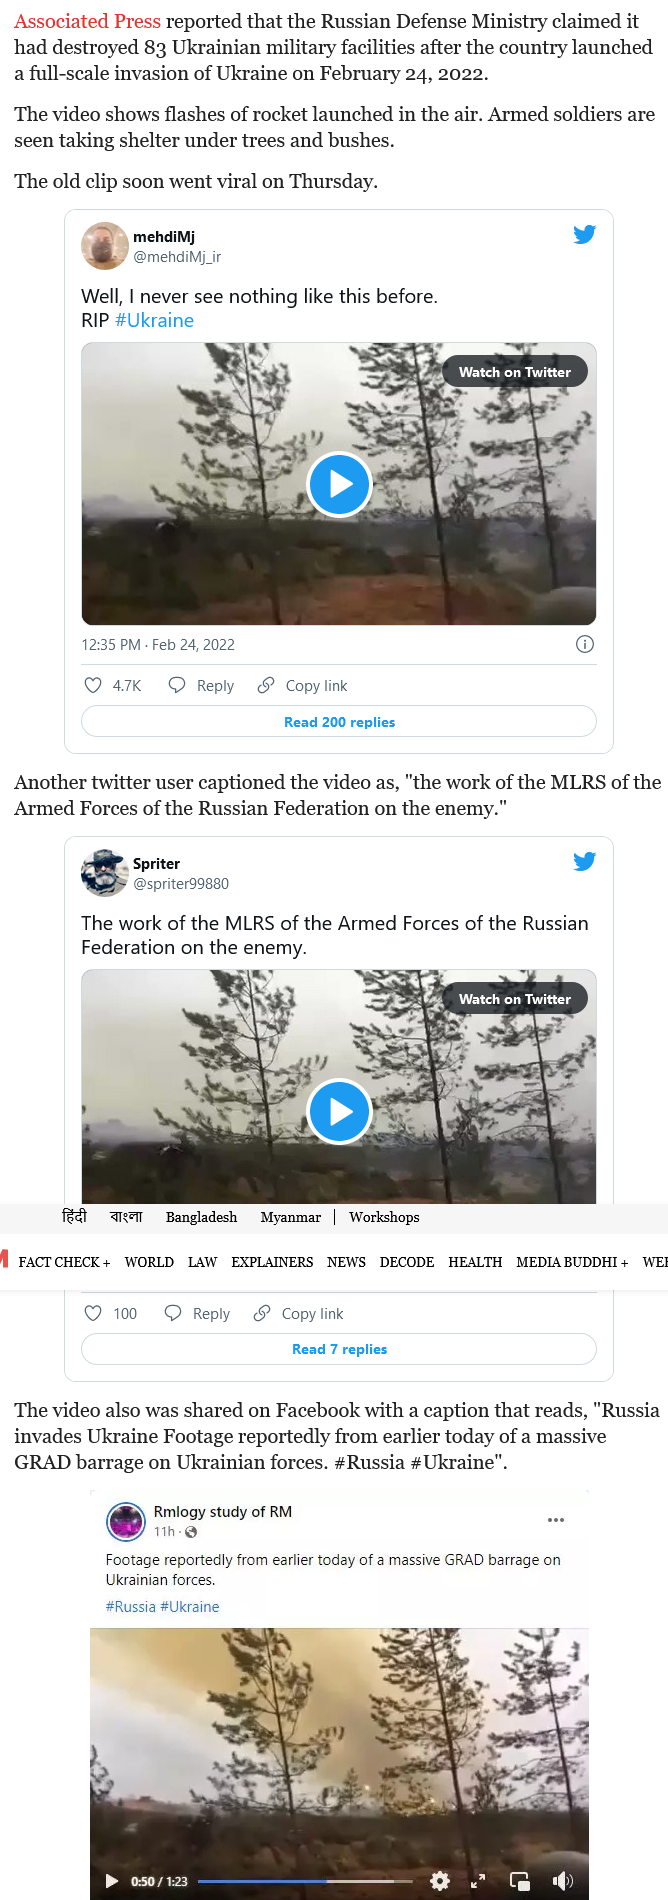668x1900 pixels.
Task: Play the video in mehdiMj's tweet
Action: point(339,484)
